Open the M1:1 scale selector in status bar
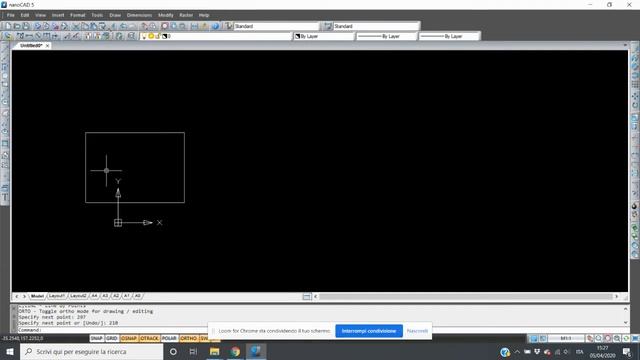Screen dimensions: 640x360 [566, 338]
